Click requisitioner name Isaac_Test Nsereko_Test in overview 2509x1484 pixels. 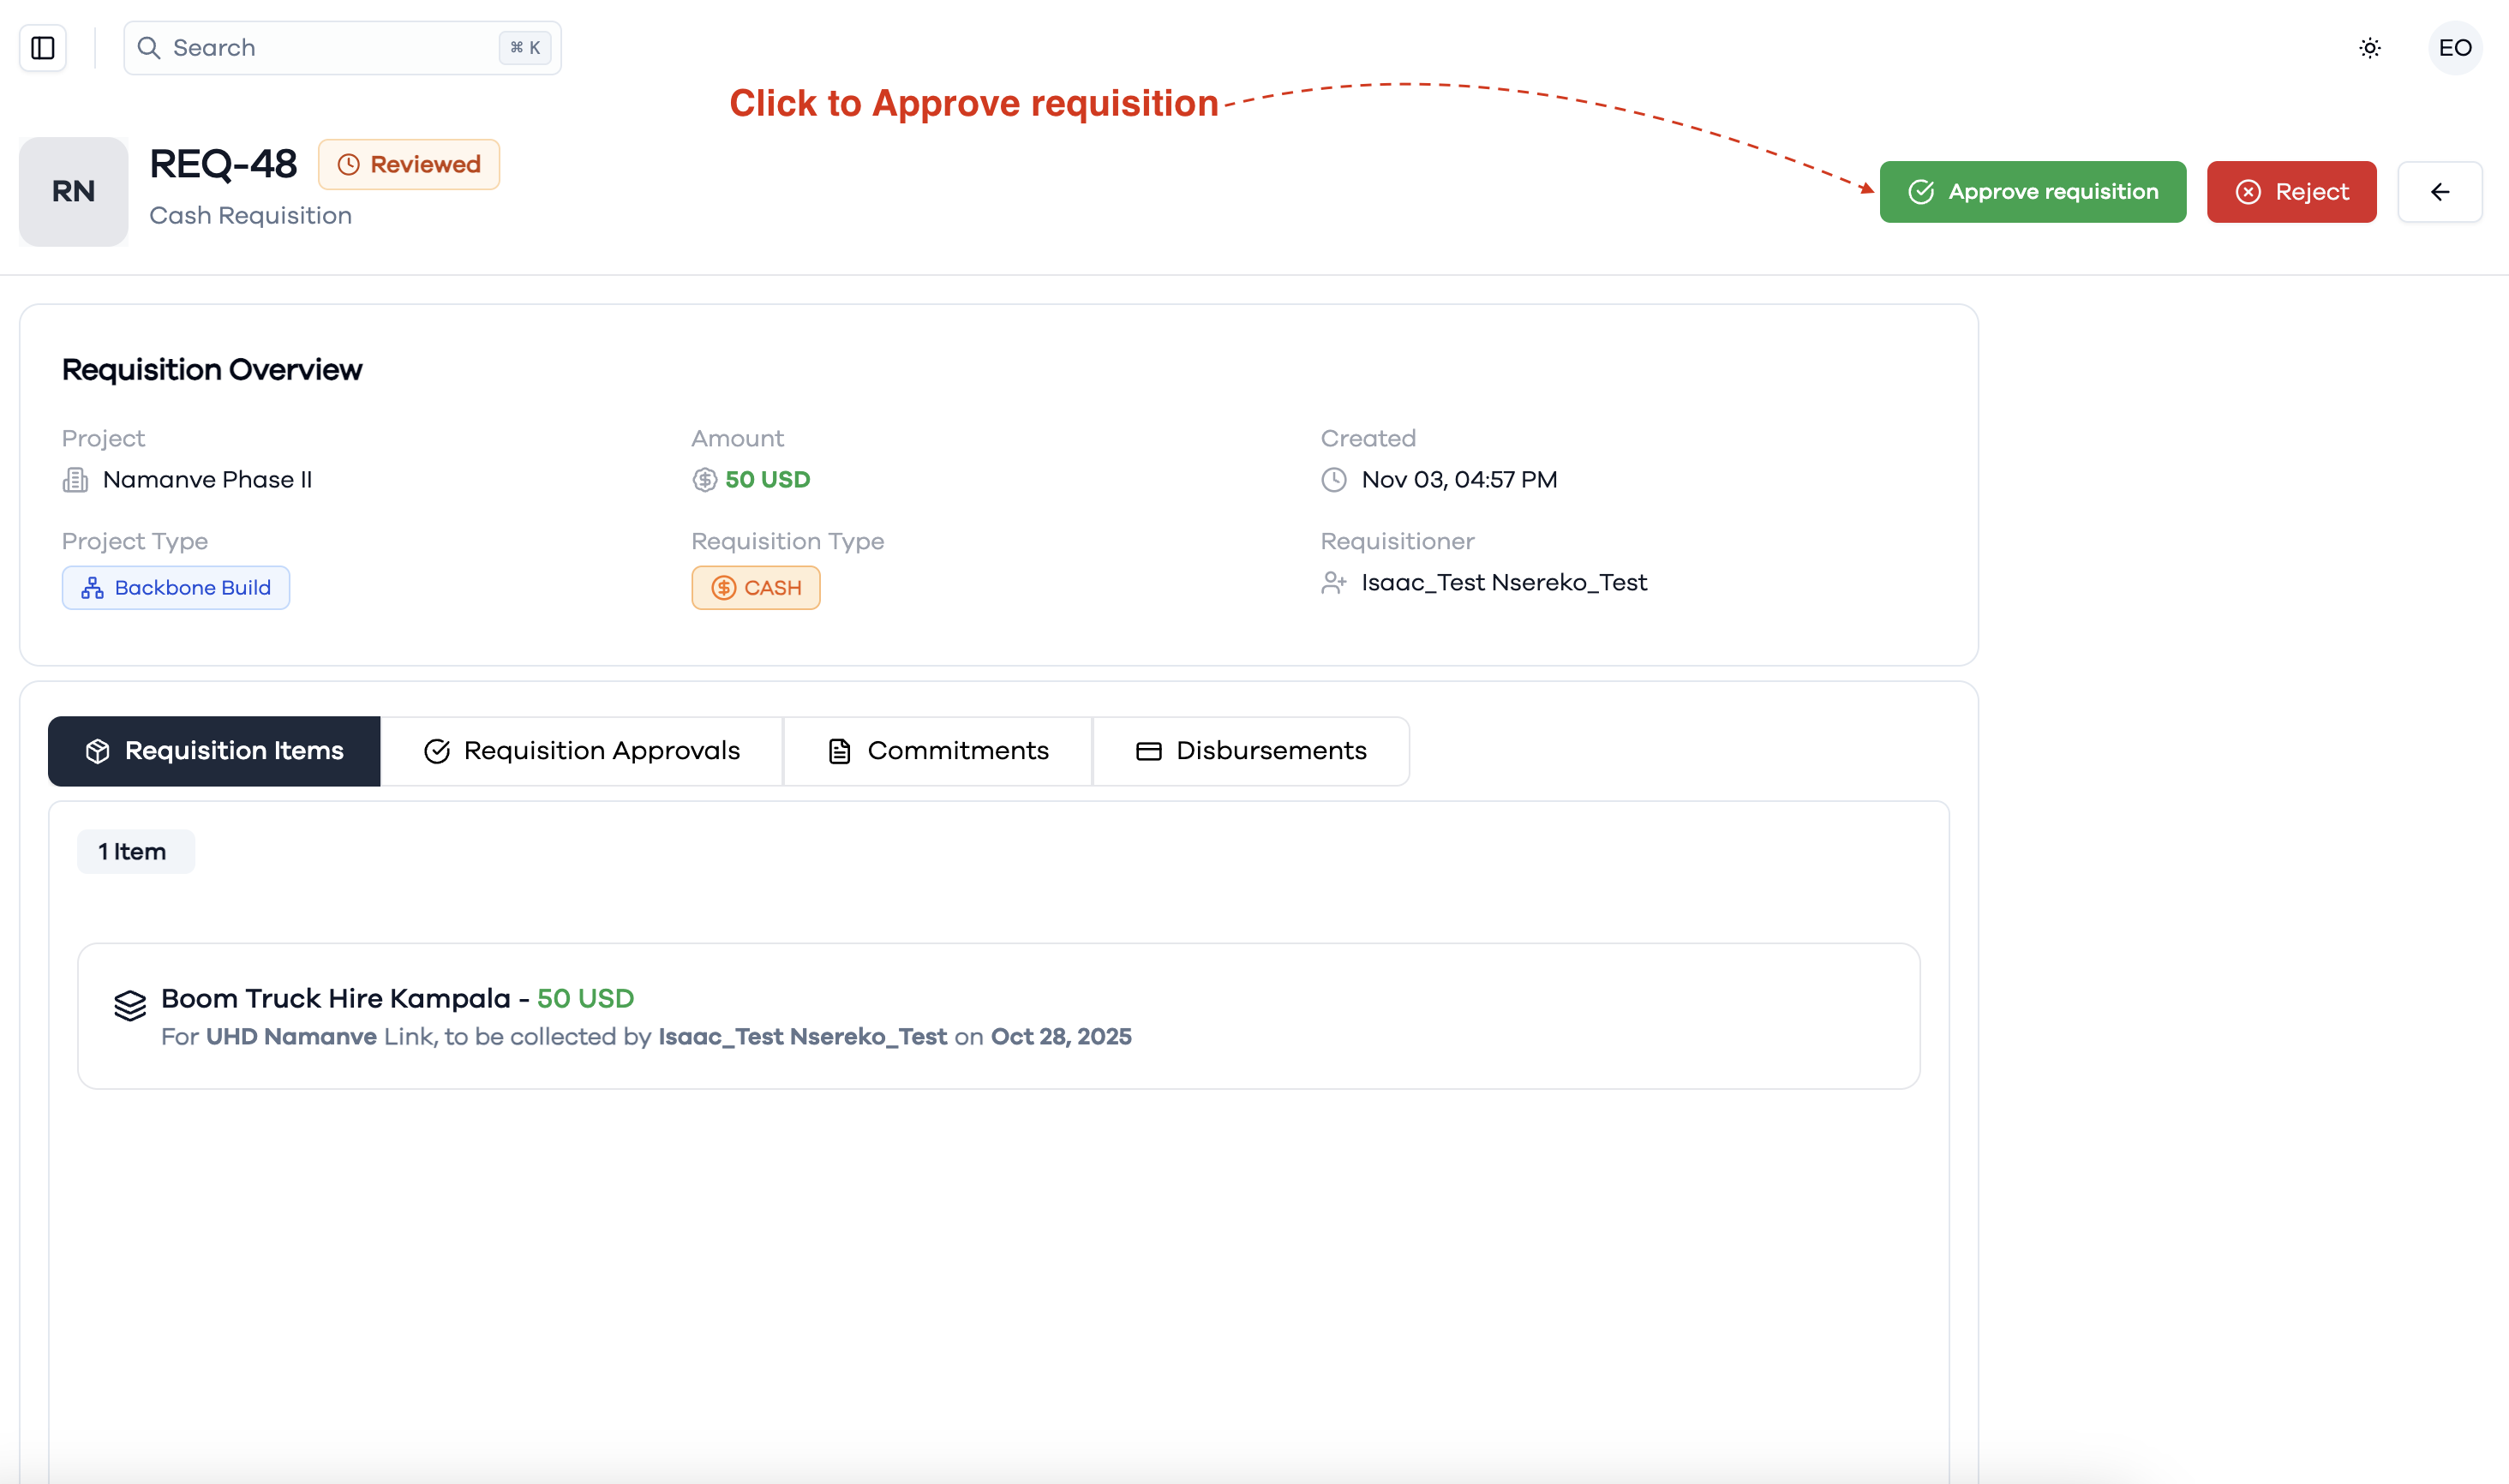click(x=1504, y=583)
